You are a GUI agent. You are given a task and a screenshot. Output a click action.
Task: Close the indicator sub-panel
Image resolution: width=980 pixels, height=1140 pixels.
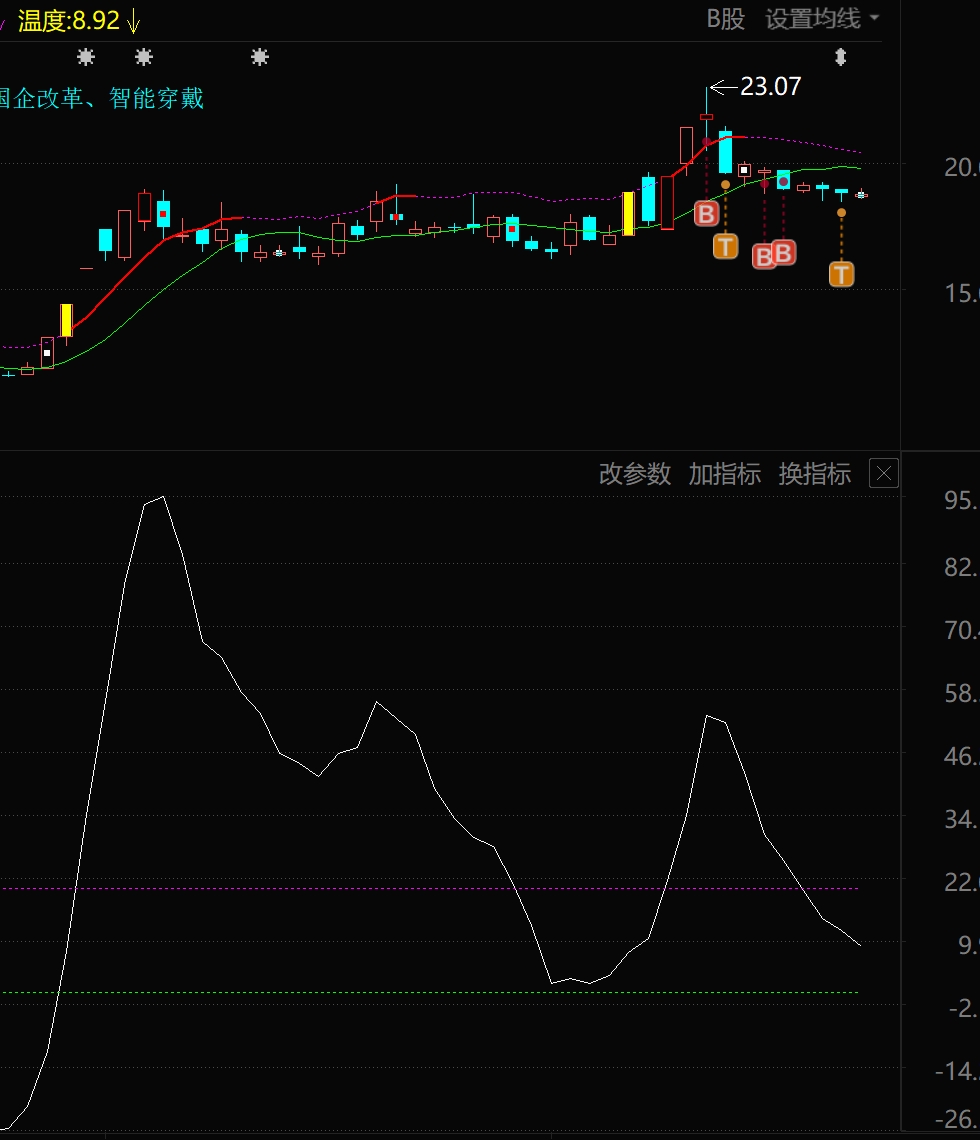884,474
